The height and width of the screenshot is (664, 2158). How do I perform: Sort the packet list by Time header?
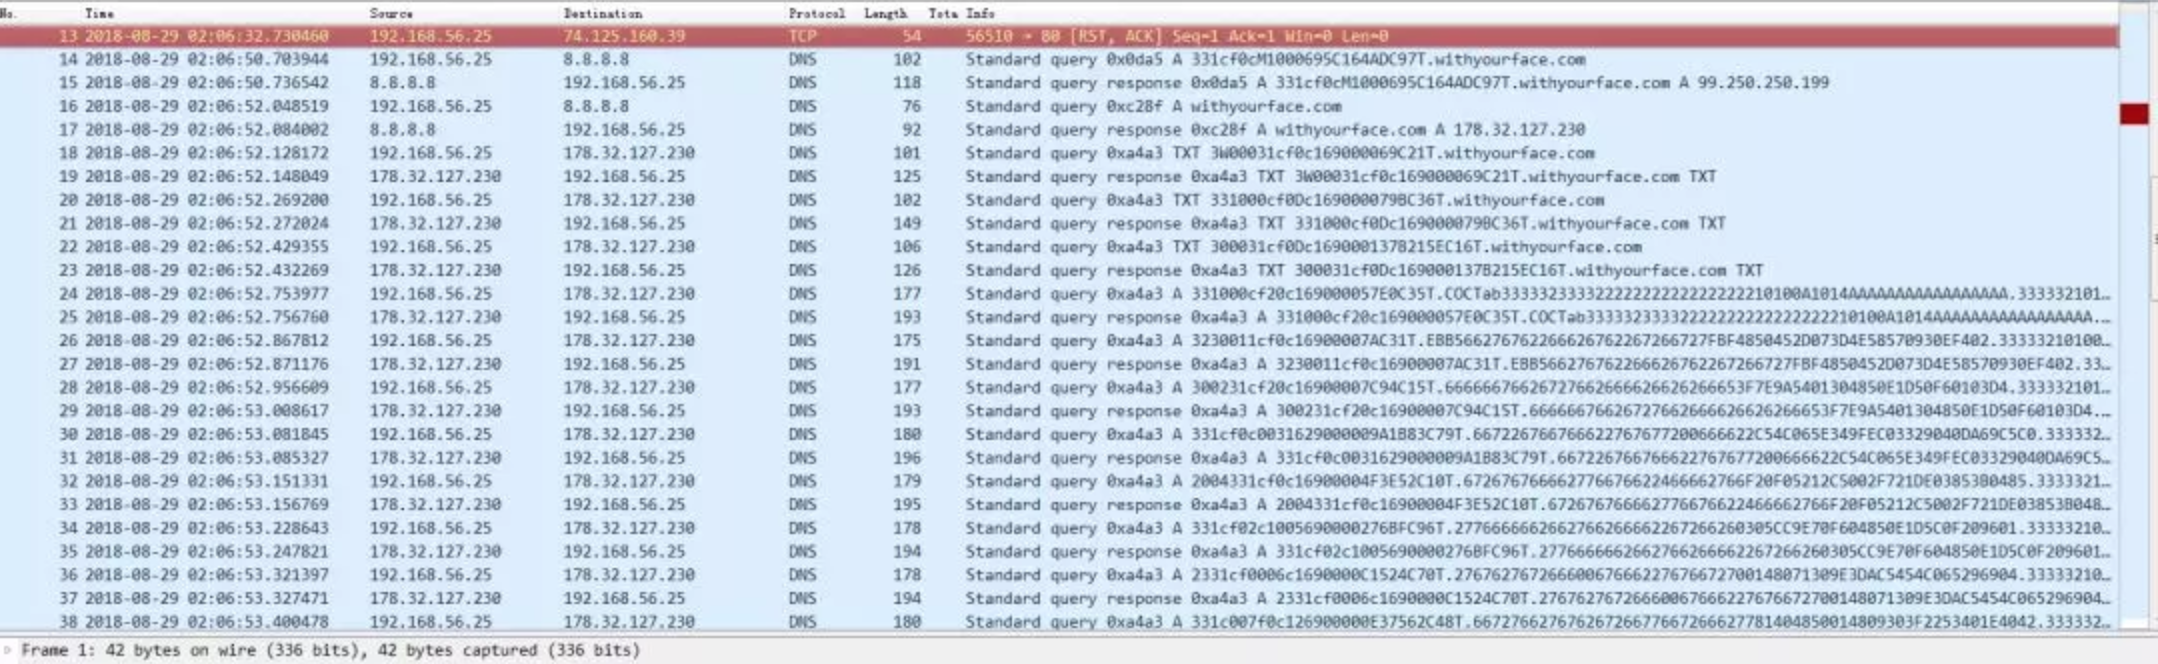point(99,14)
